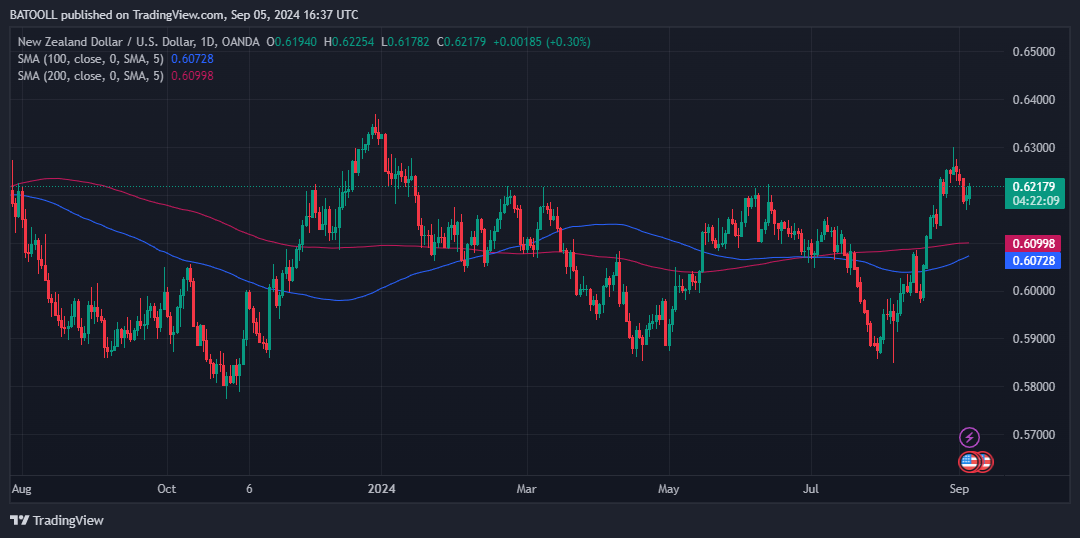The width and height of the screenshot is (1080, 538).
Task: Click the blue 0.60728 SMA price label
Action: click(1035, 261)
